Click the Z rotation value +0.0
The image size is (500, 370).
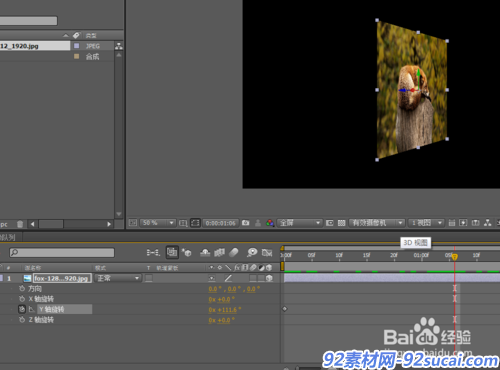click(x=224, y=320)
